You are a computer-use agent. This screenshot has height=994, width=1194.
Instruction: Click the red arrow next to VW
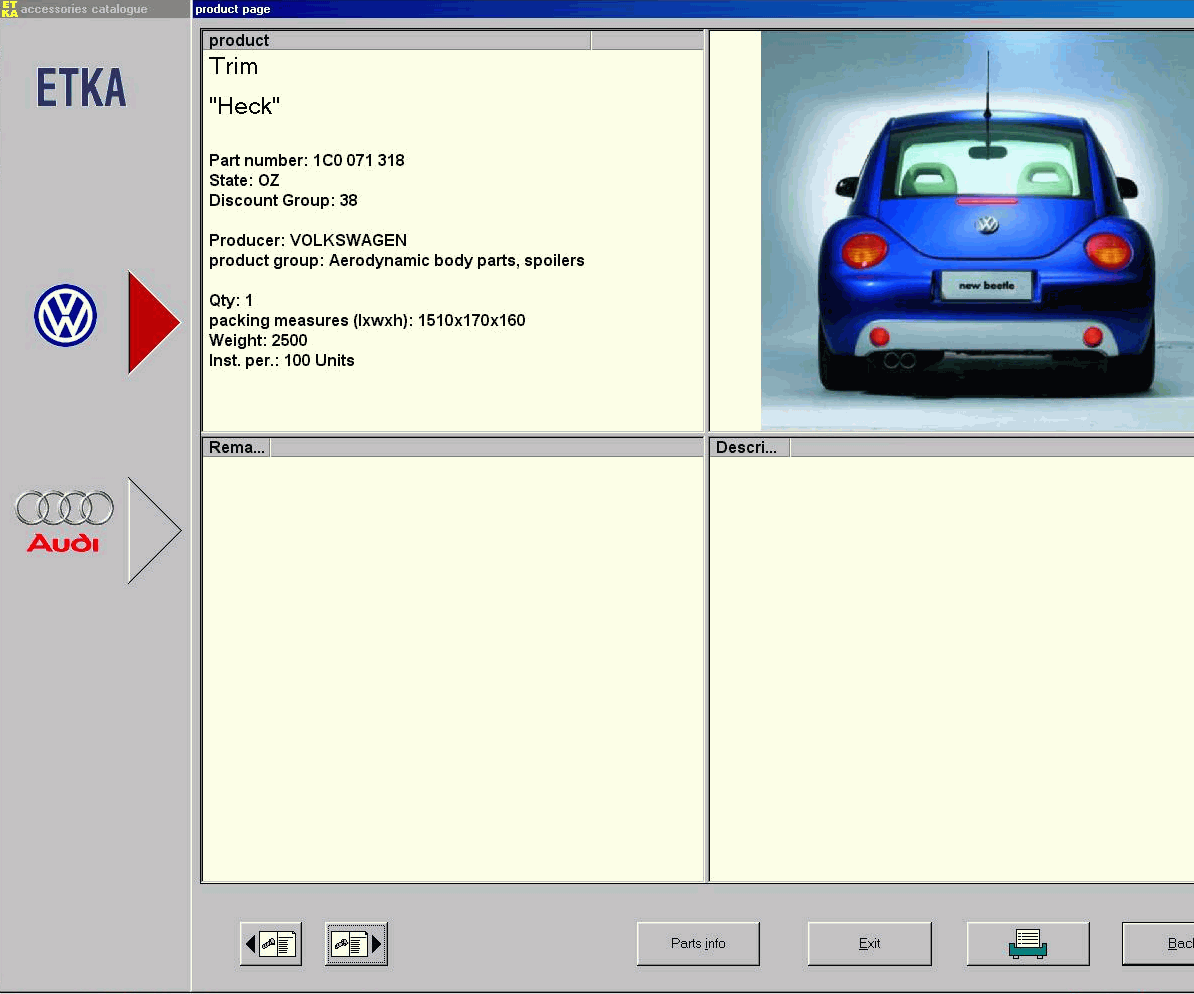pos(154,322)
